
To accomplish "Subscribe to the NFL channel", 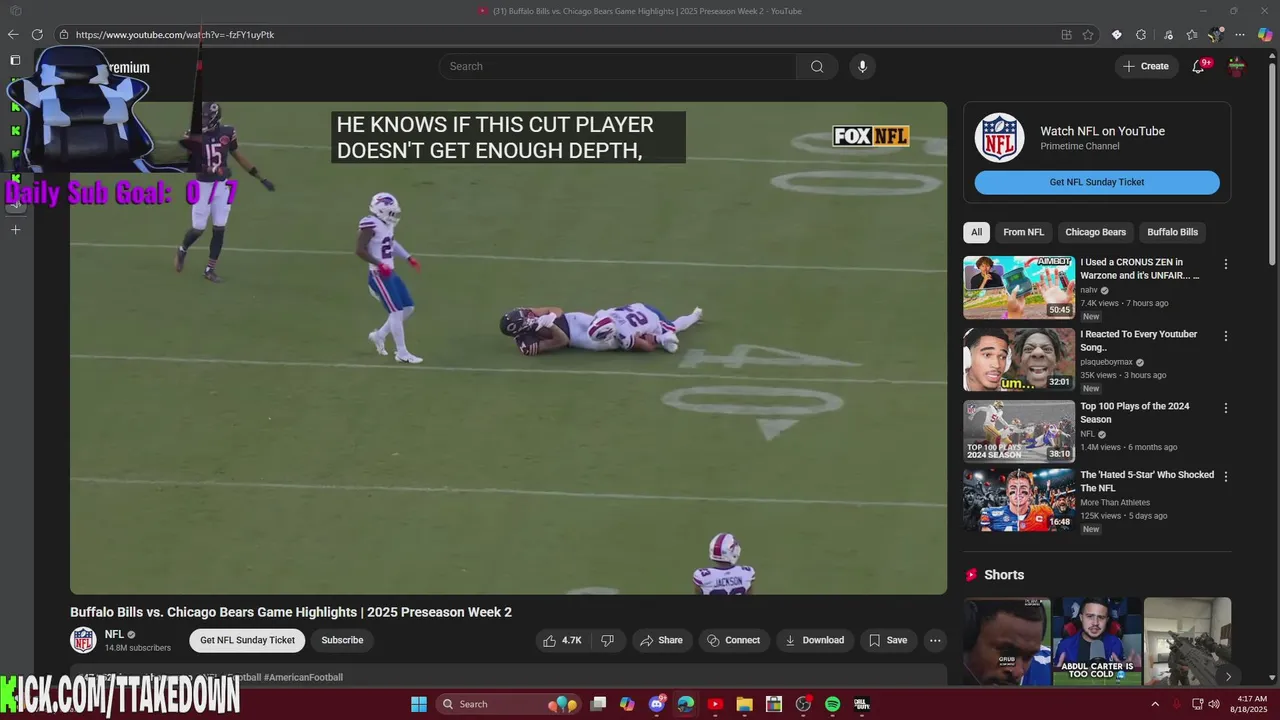I will point(342,640).
